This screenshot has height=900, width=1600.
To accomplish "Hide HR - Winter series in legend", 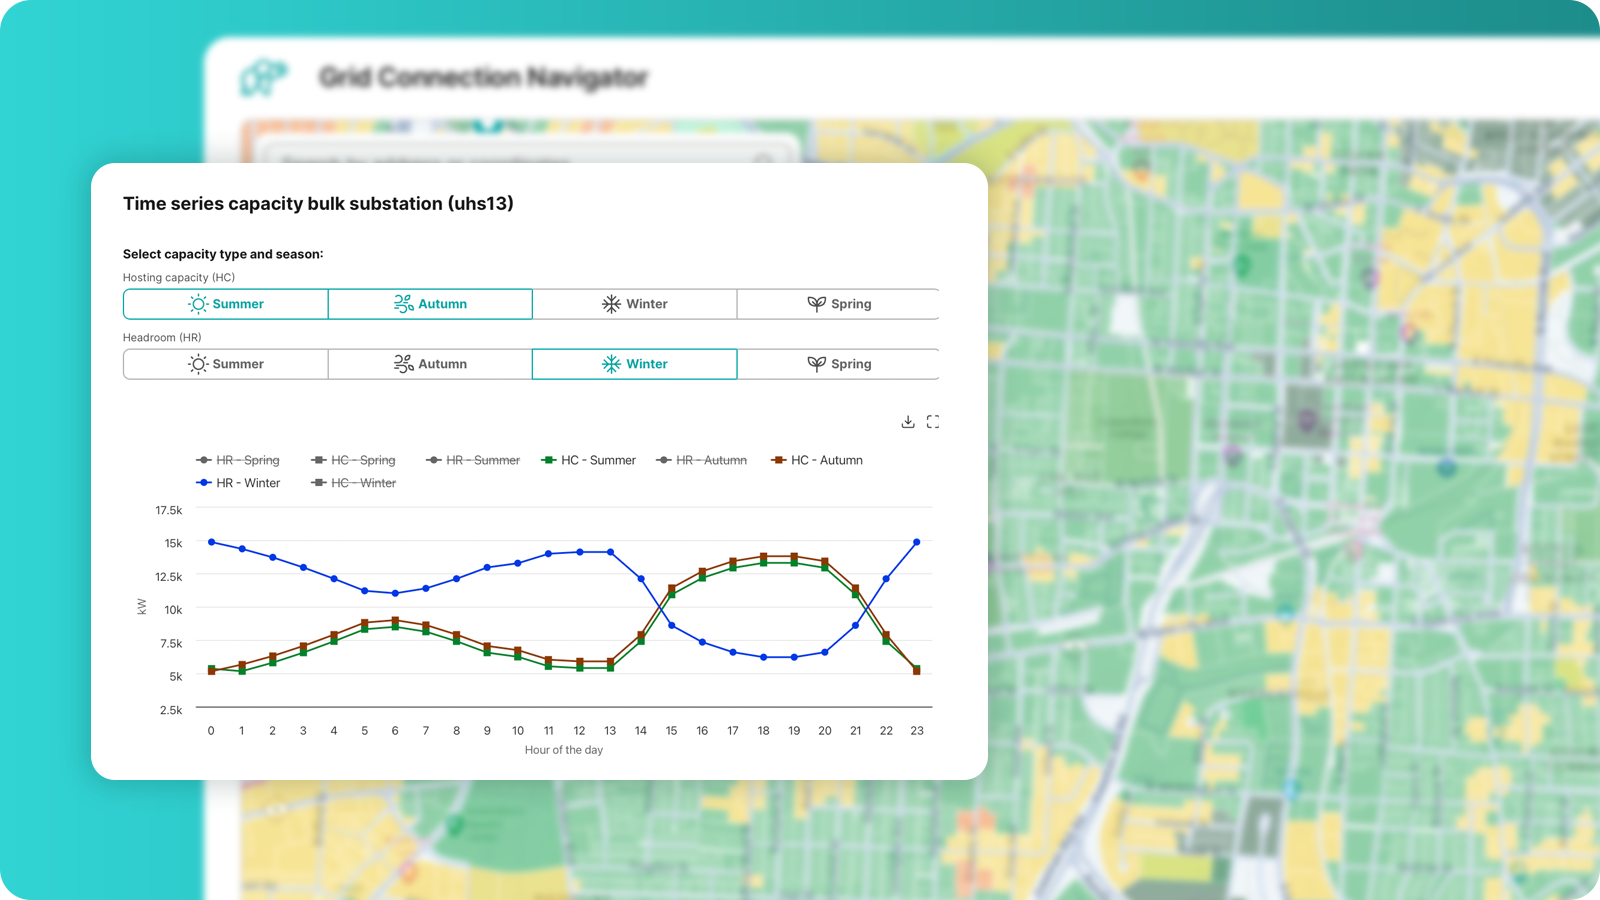I will (238, 483).
